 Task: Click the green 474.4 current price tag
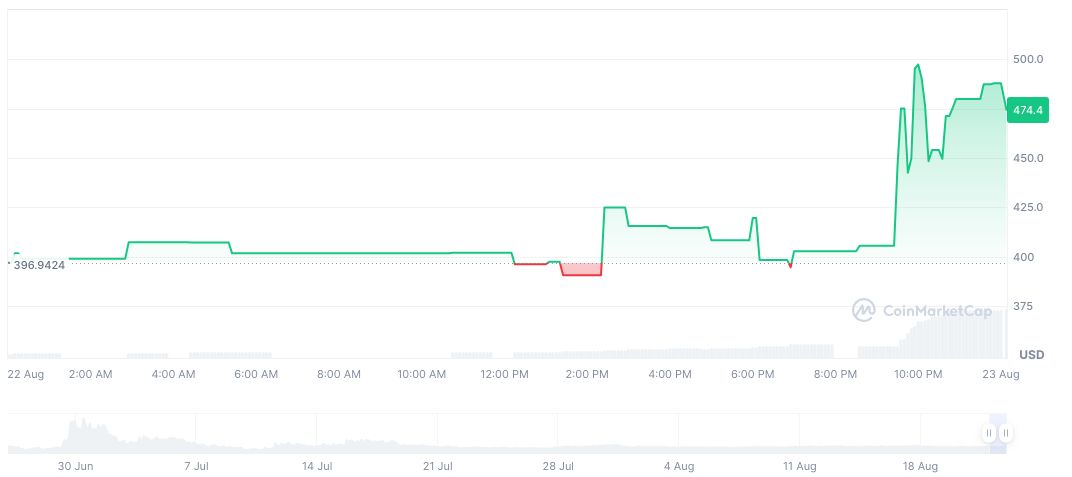pos(1028,110)
